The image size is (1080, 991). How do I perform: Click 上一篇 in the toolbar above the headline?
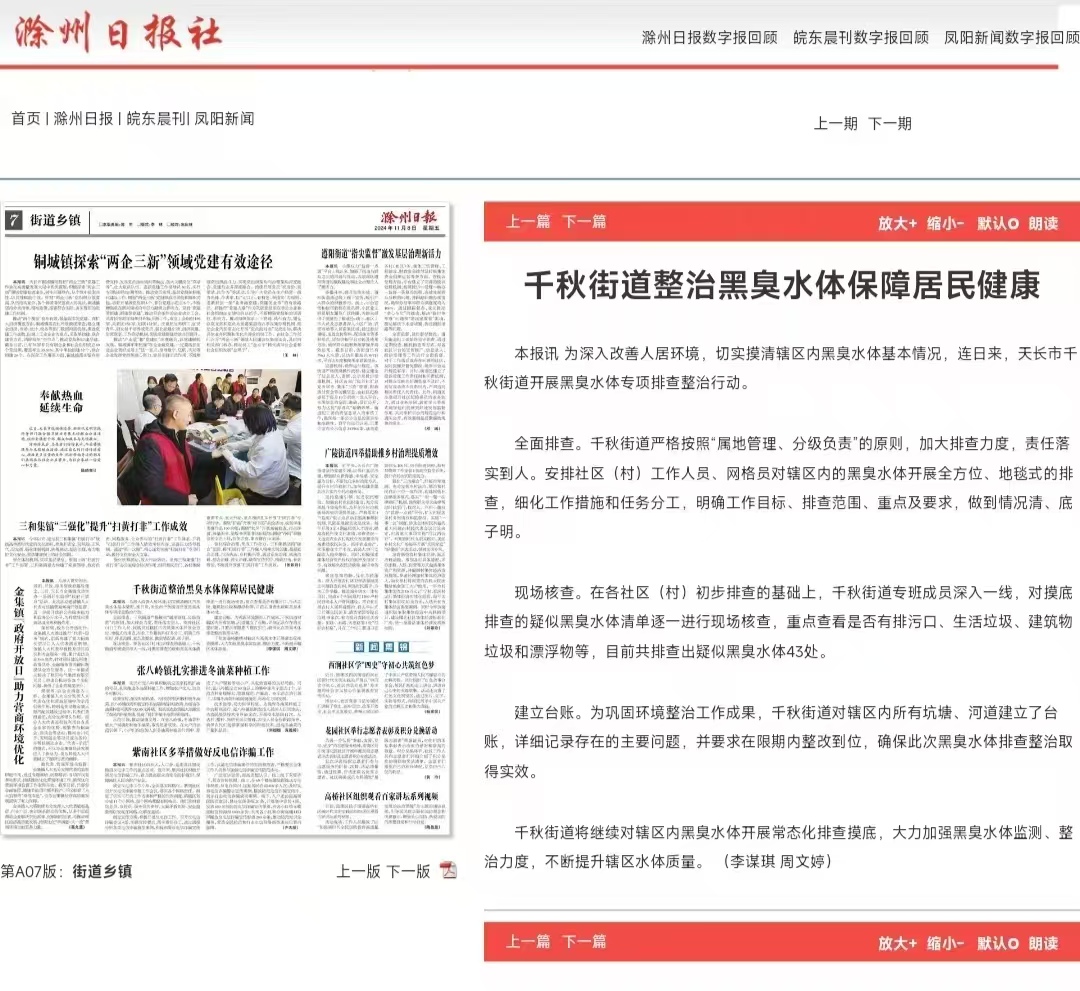(x=528, y=222)
